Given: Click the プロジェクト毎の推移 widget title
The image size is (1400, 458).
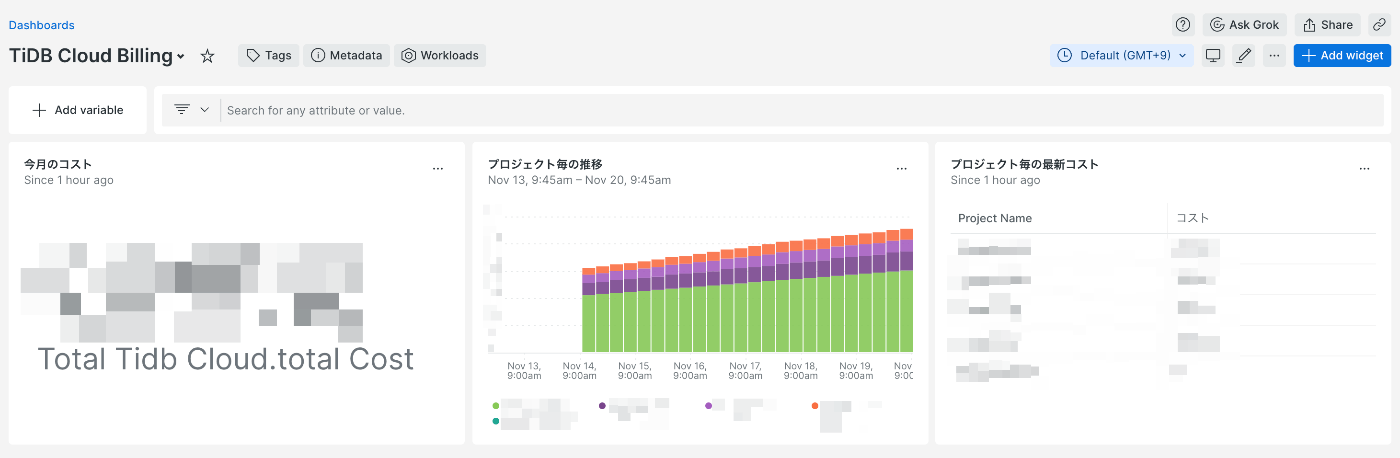Looking at the screenshot, I should click(545, 164).
